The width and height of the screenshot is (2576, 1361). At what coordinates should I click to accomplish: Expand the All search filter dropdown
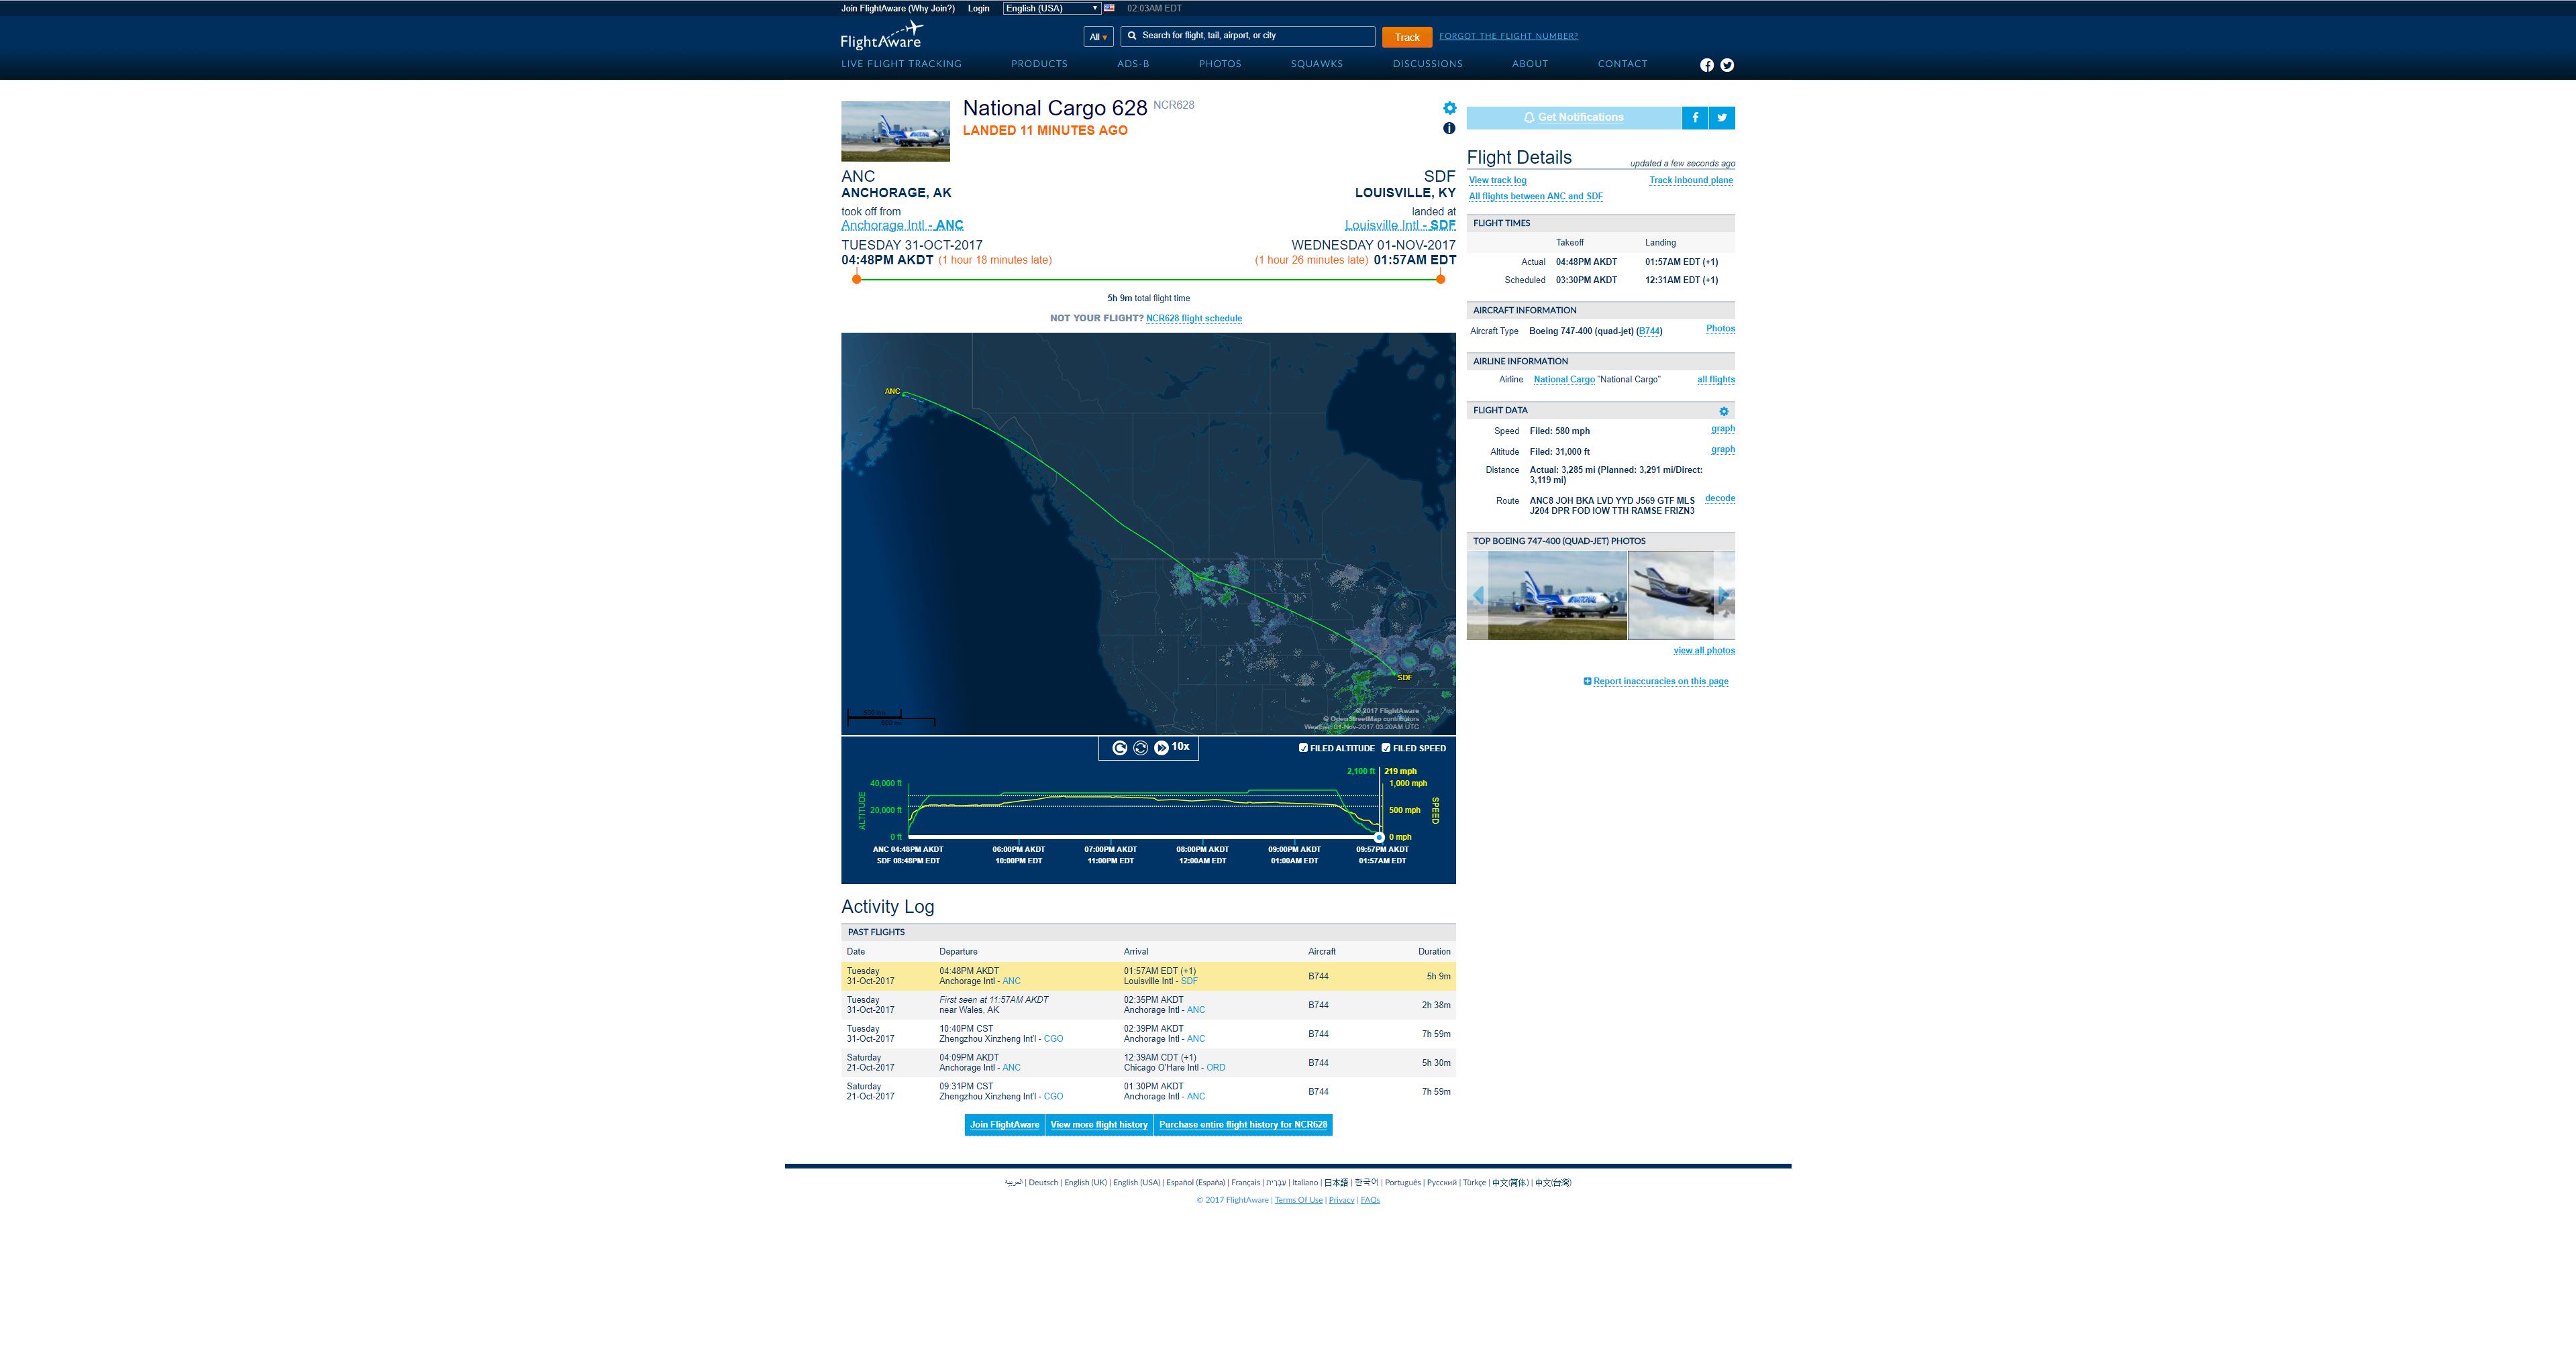point(1098,37)
